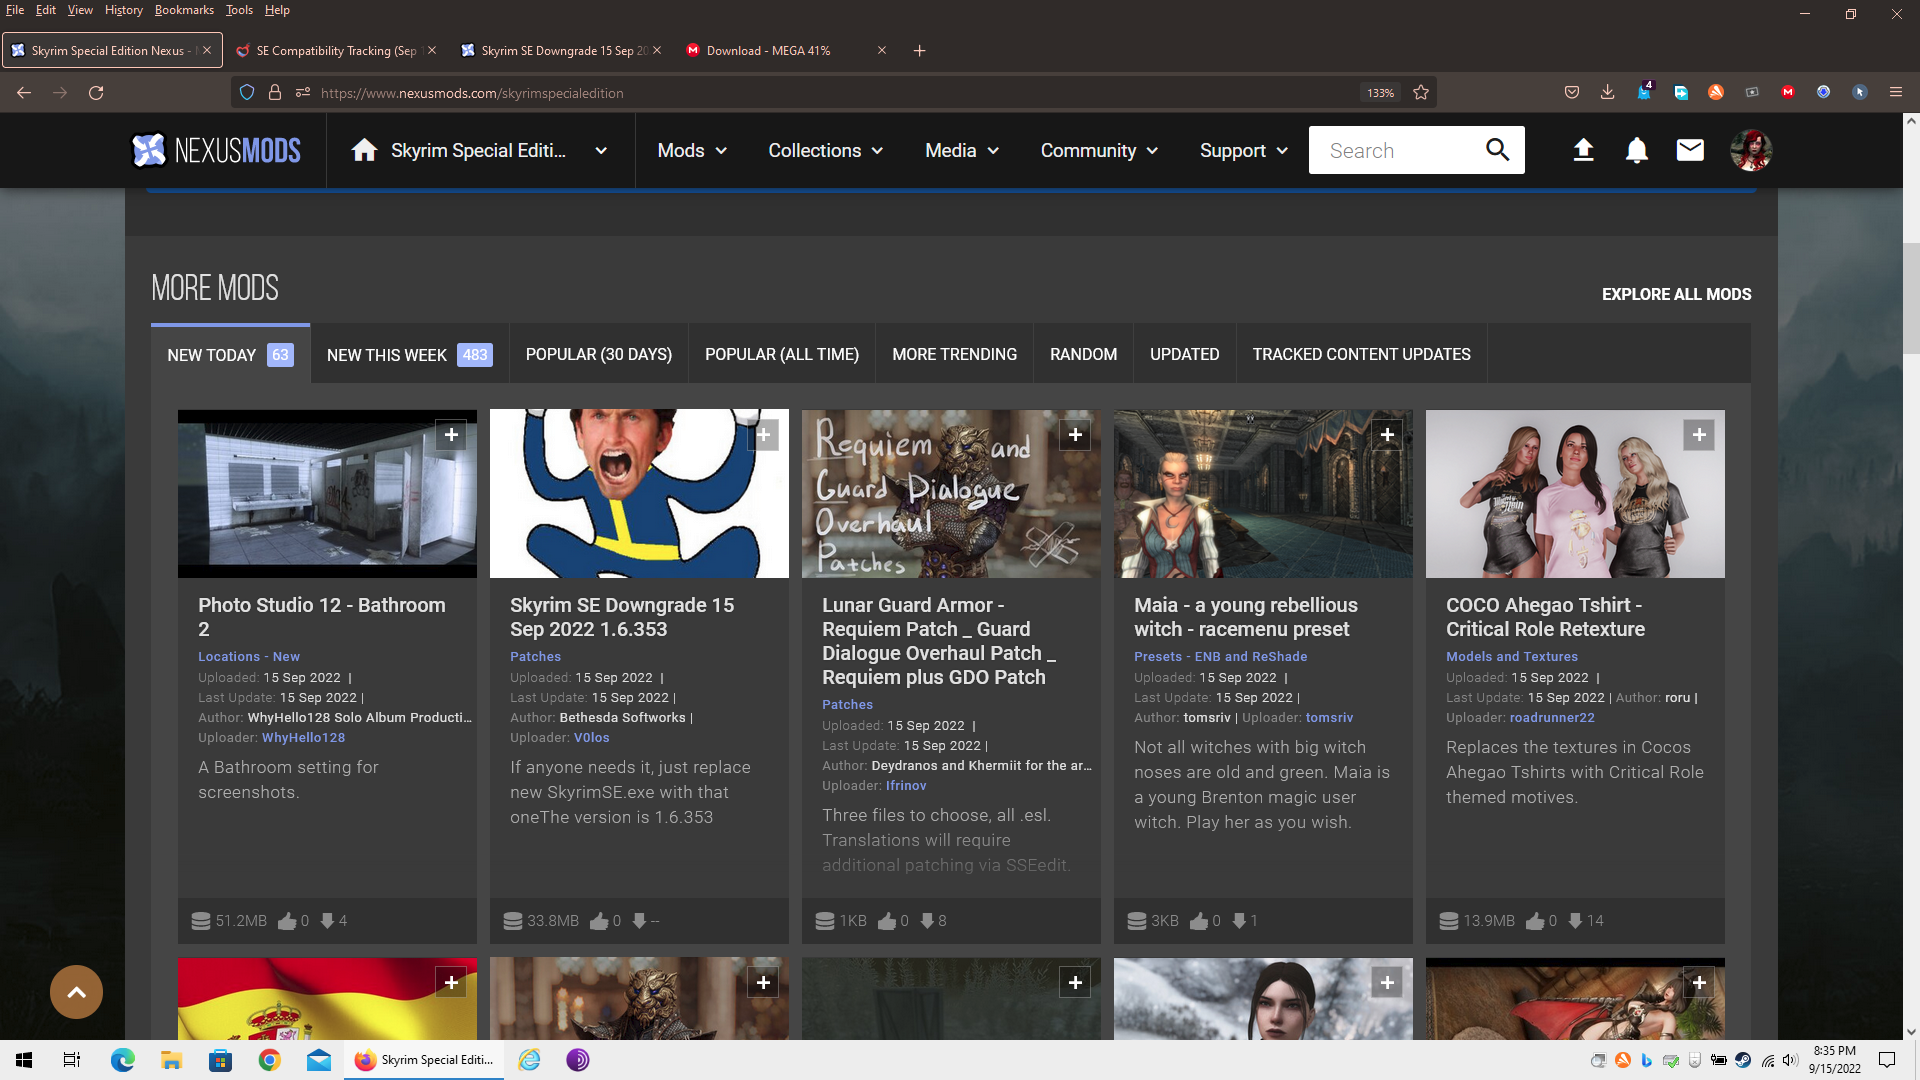Add COCO Ahegao Tshirt mod with plus icon
Image resolution: width=1920 pixels, height=1080 pixels.
(1699, 435)
